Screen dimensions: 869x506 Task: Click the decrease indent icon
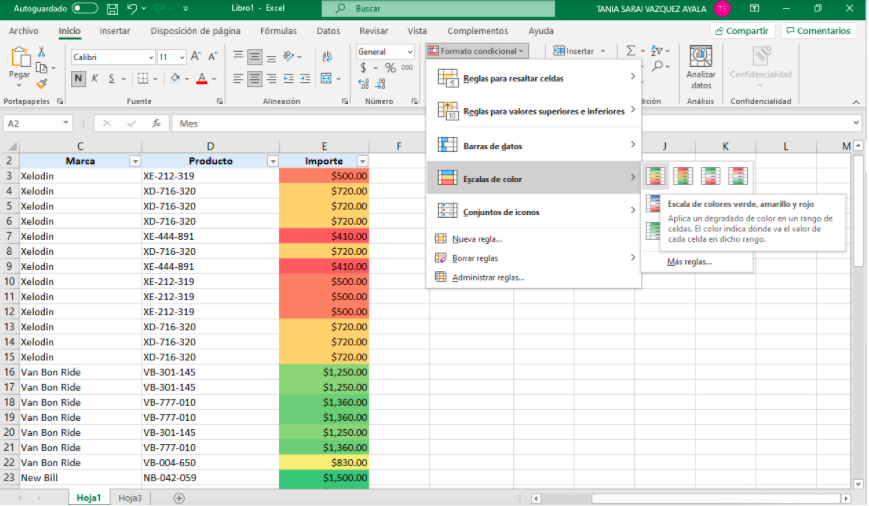tap(288, 79)
